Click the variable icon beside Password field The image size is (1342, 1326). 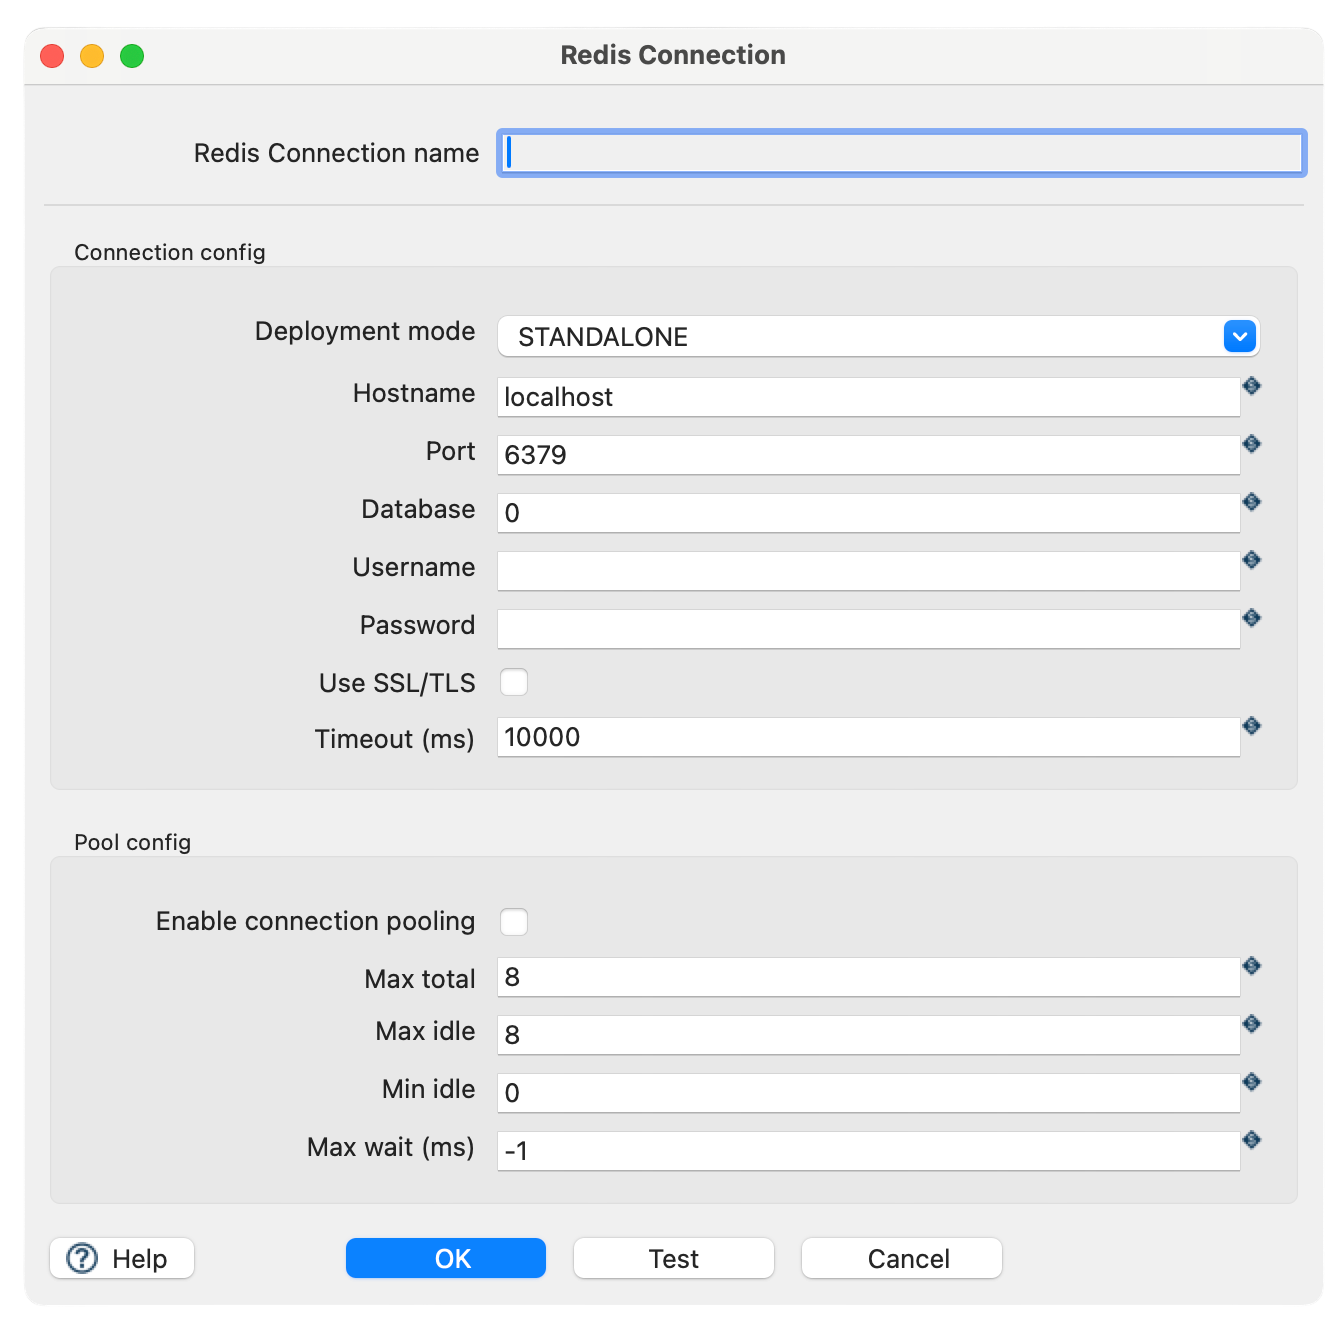pyautogui.click(x=1251, y=618)
